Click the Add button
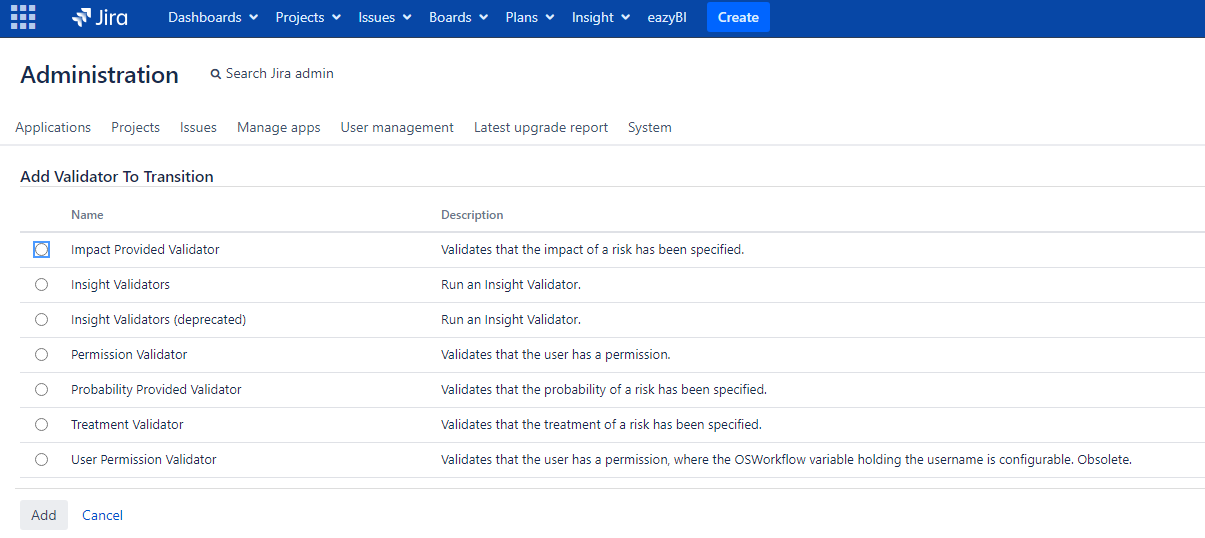The width and height of the screenshot is (1205, 538). (x=44, y=515)
